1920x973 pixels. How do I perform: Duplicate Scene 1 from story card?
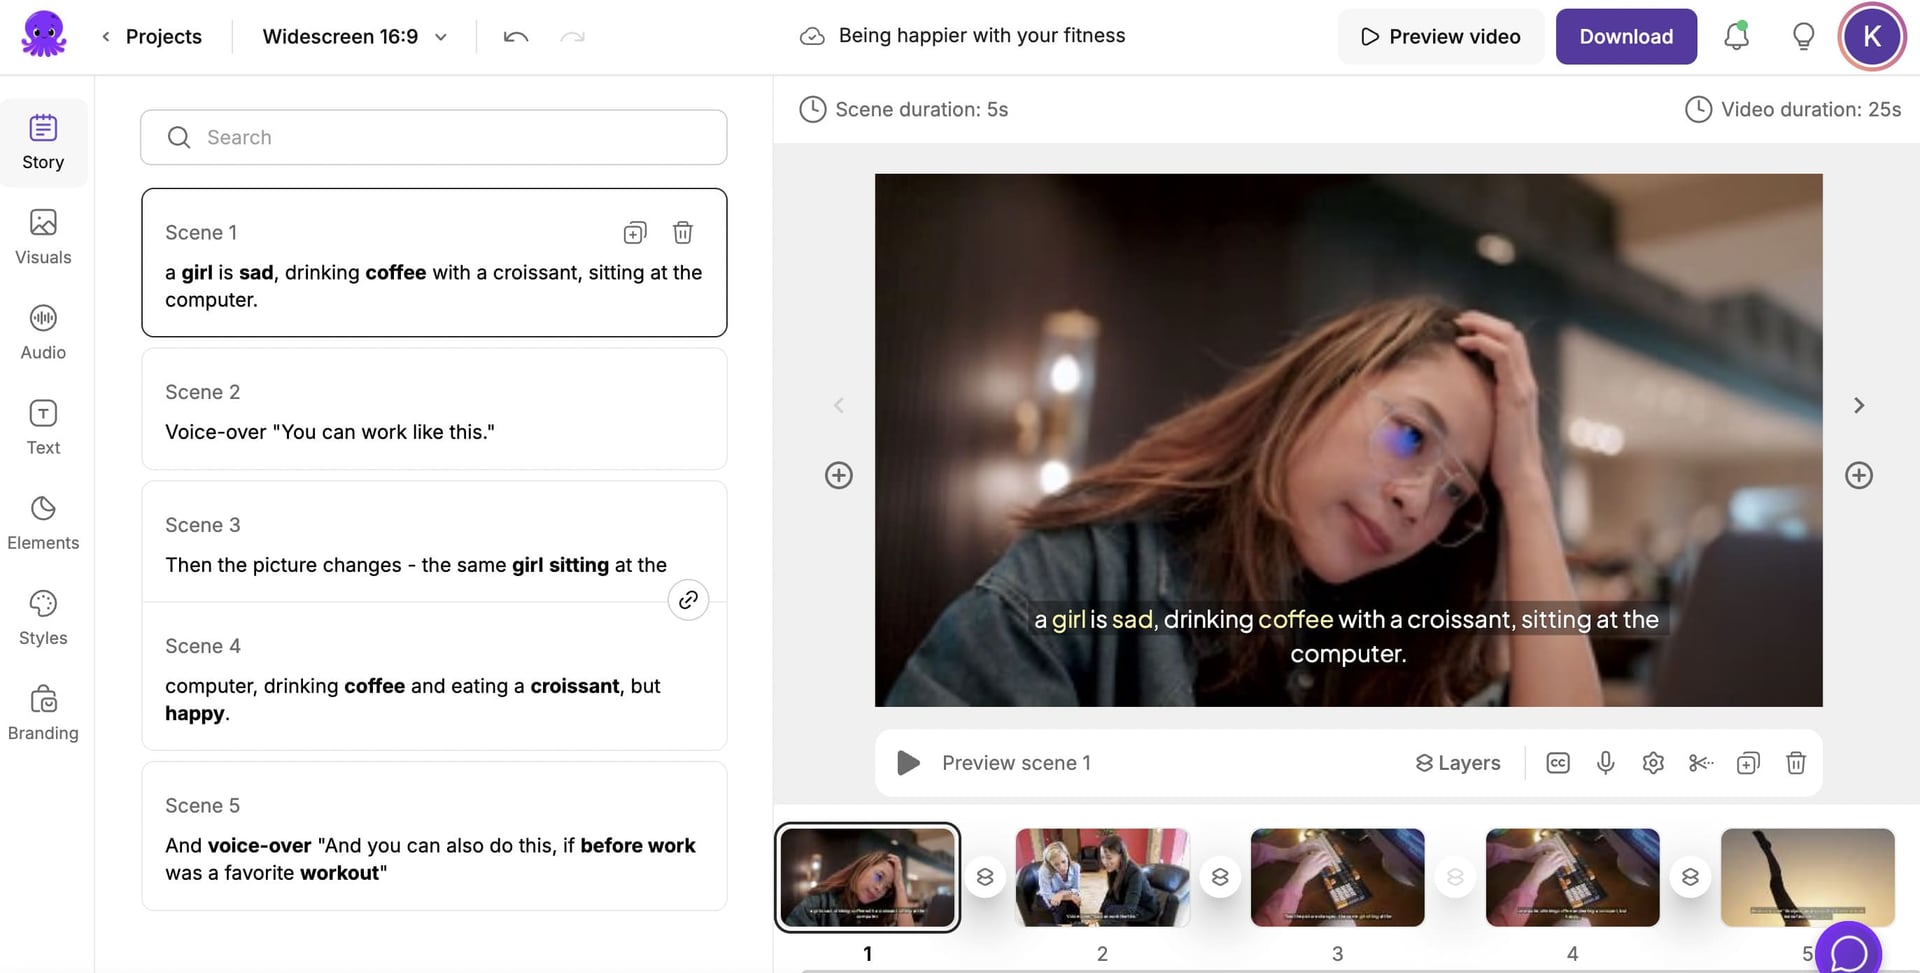pyautogui.click(x=635, y=233)
